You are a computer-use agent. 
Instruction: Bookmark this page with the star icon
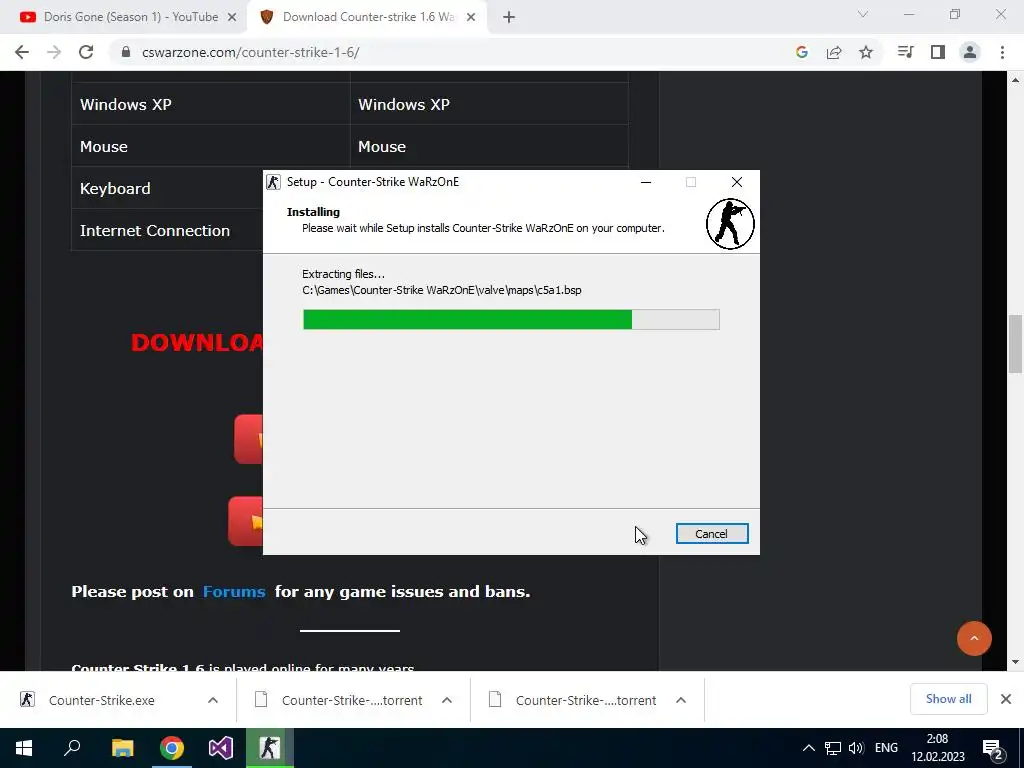(x=866, y=52)
